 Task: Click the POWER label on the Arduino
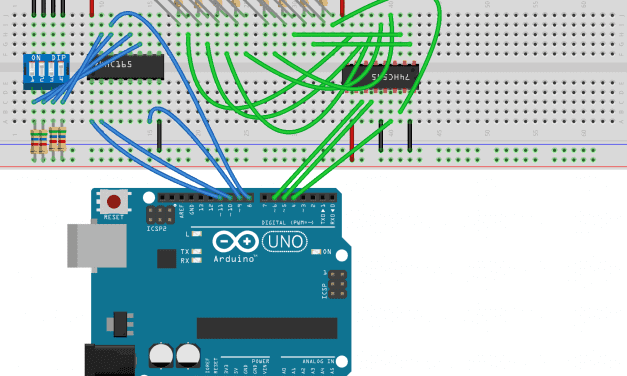(x=260, y=361)
